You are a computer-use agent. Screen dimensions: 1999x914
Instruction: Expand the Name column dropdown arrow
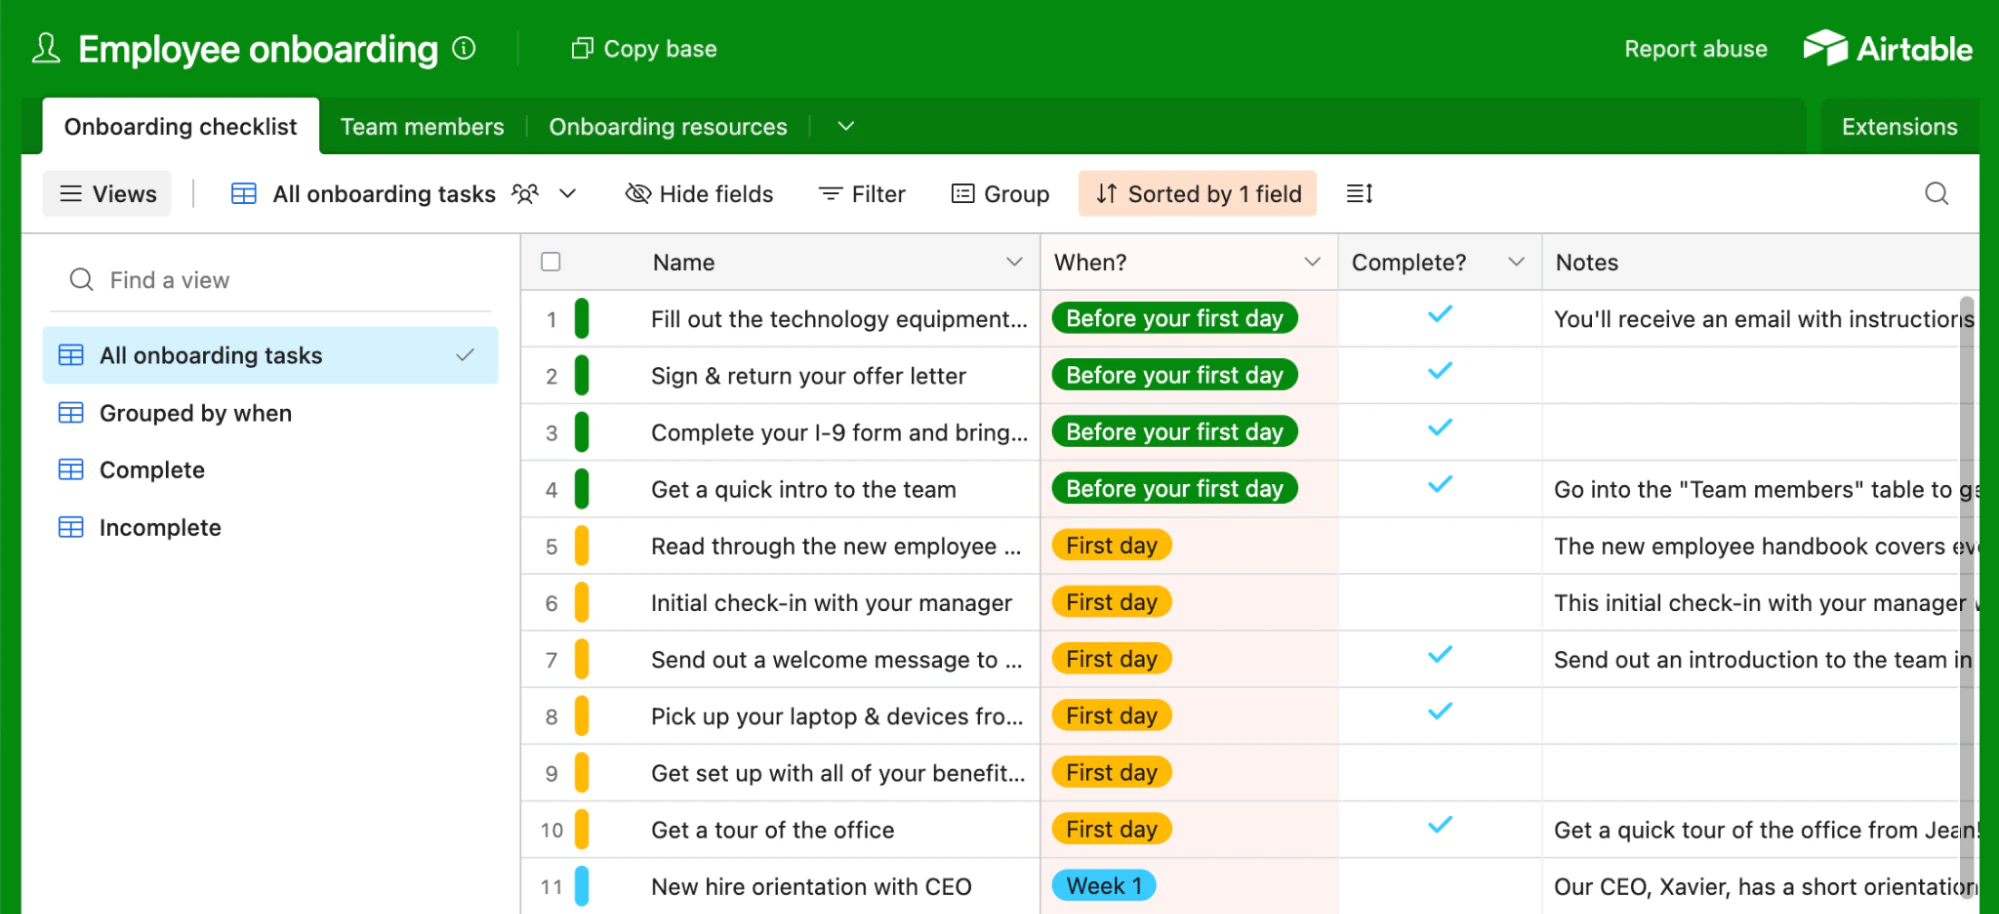tap(1014, 262)
